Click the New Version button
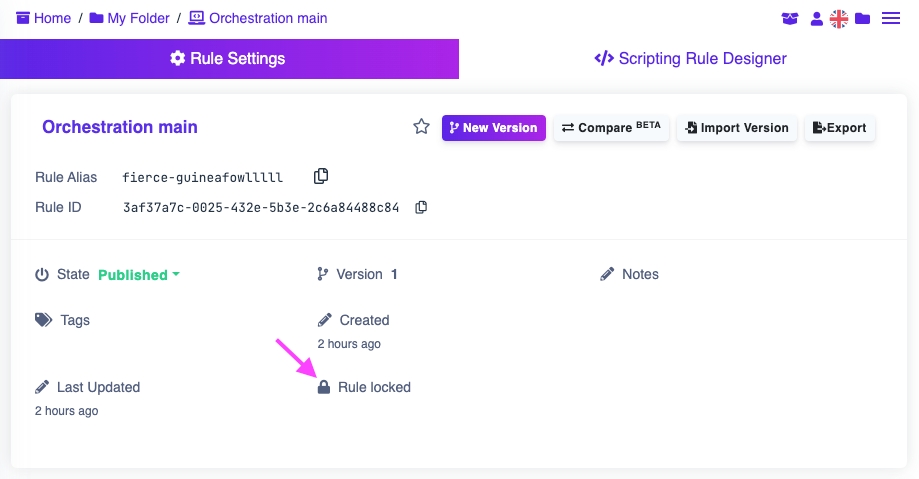This screenshot has height=479, width=919. point(494,128)
